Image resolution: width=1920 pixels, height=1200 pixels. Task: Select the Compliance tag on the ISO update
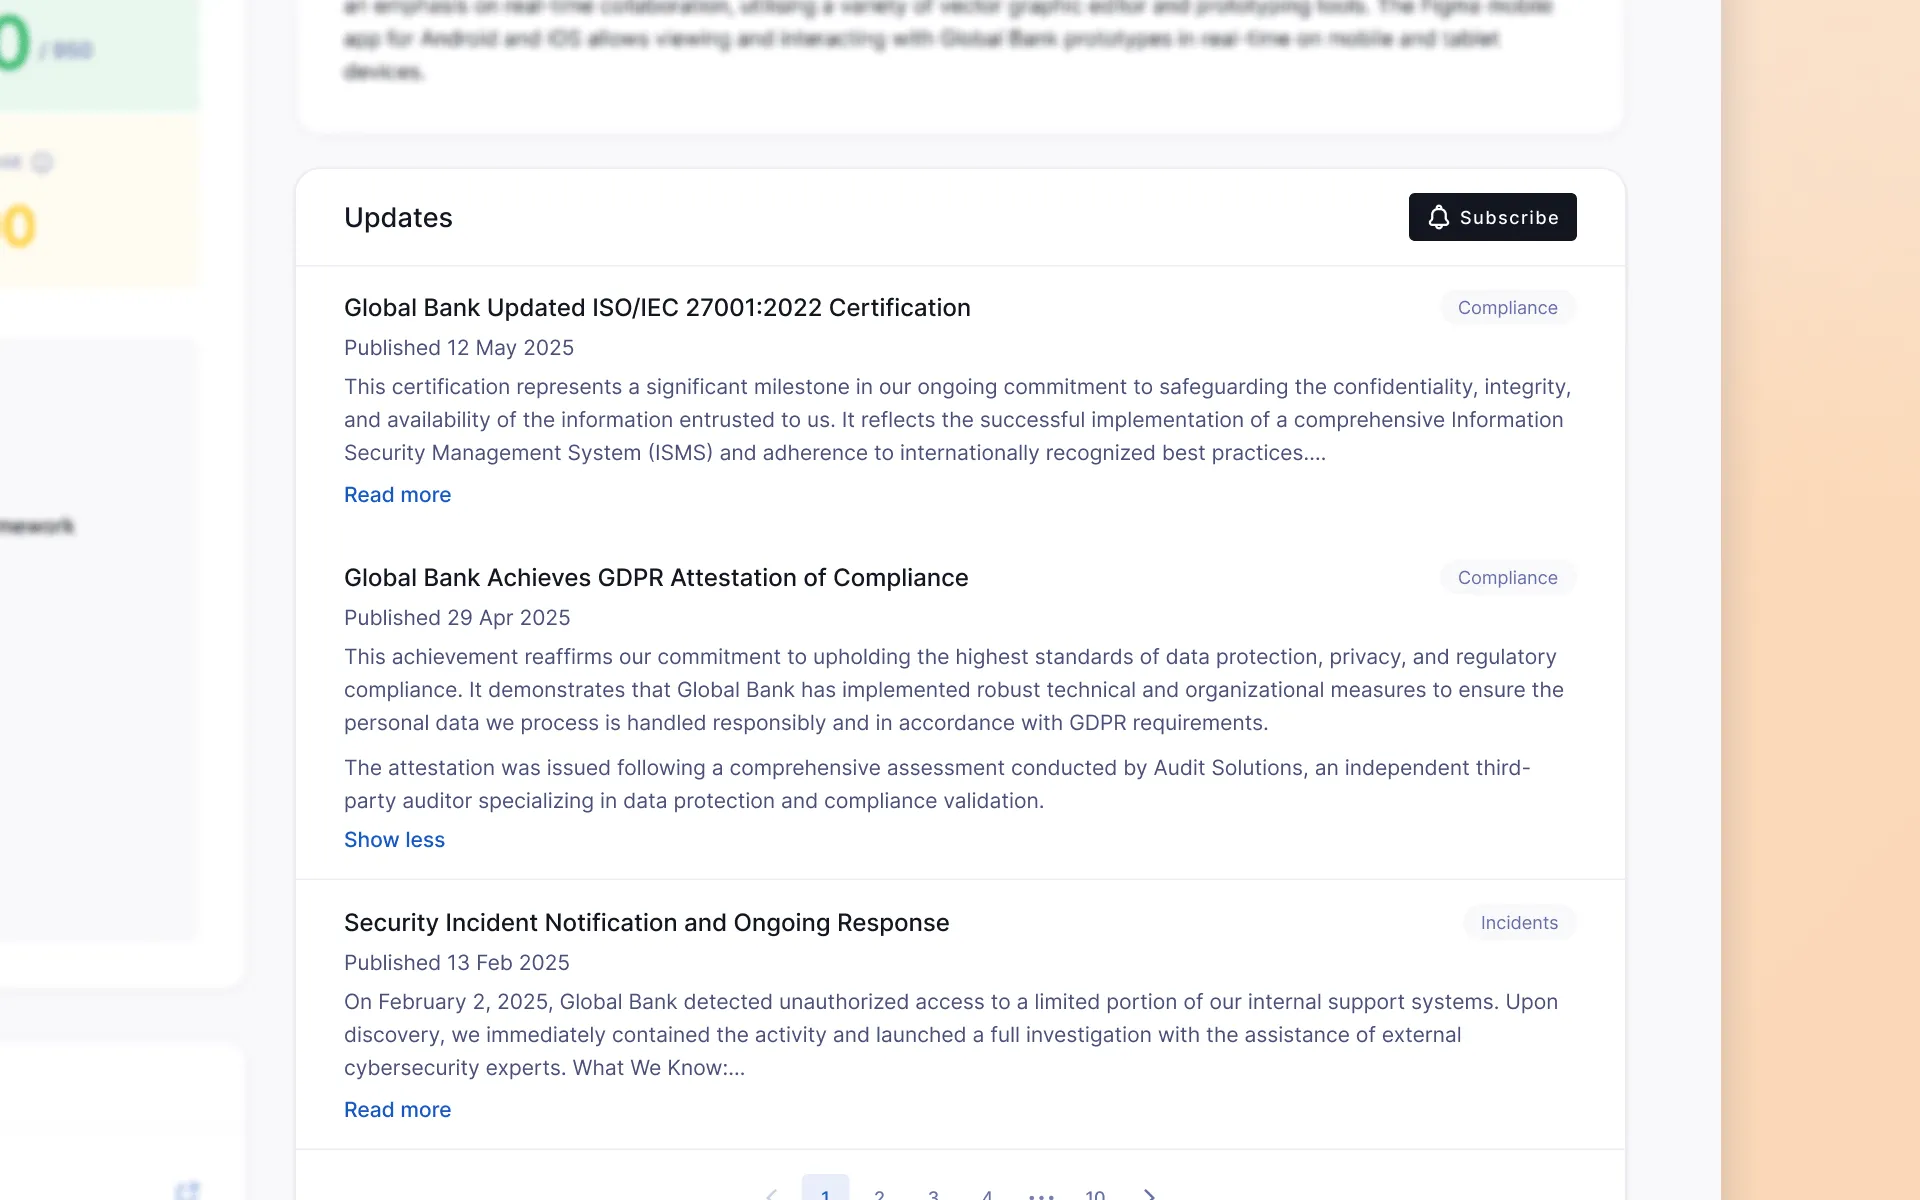click(1507, 308)
